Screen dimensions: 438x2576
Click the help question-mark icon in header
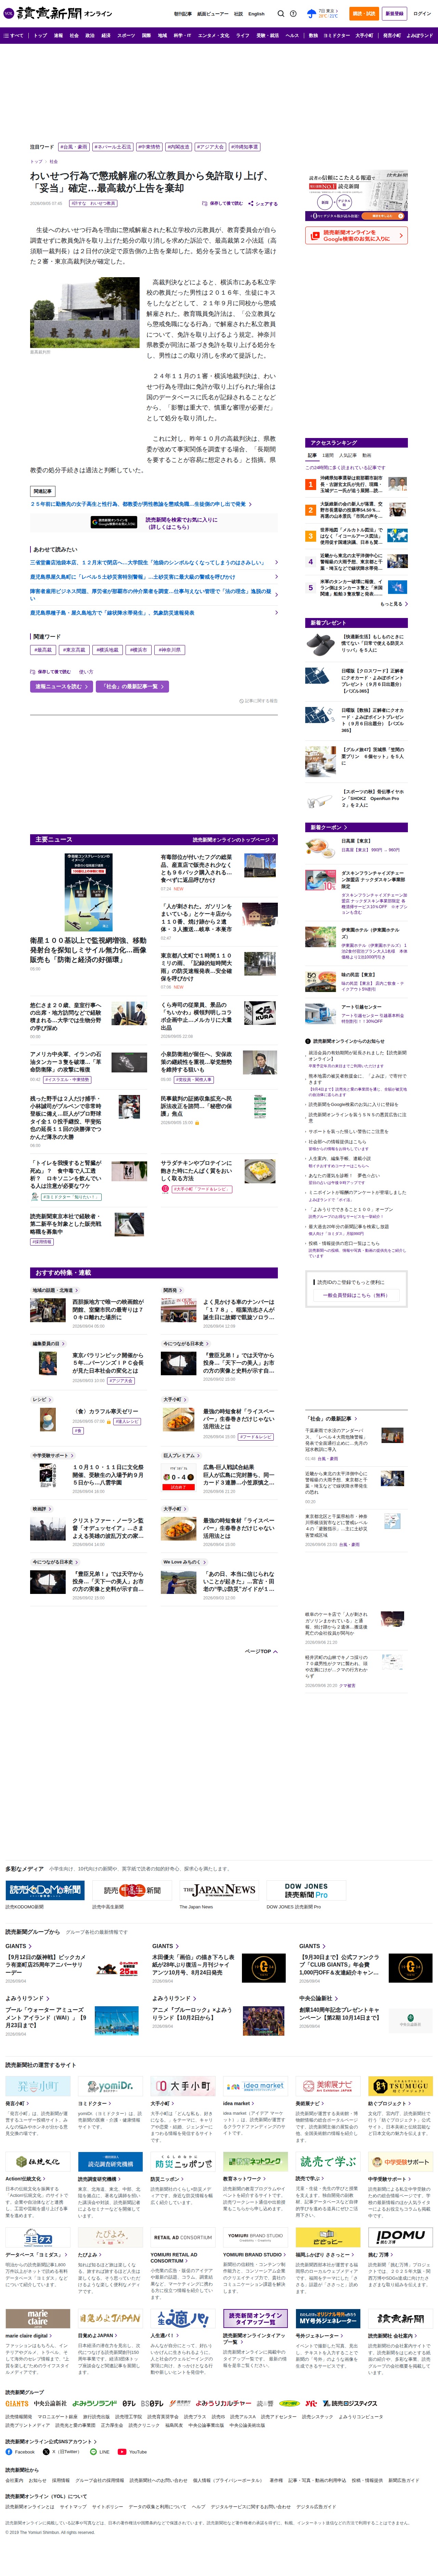pos(293,14)
